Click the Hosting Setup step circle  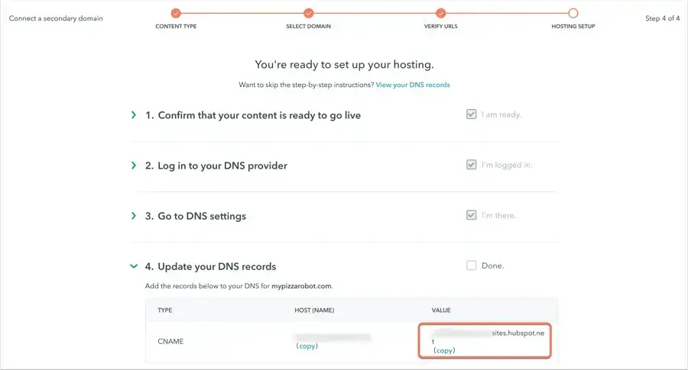[x=573, y=13]
